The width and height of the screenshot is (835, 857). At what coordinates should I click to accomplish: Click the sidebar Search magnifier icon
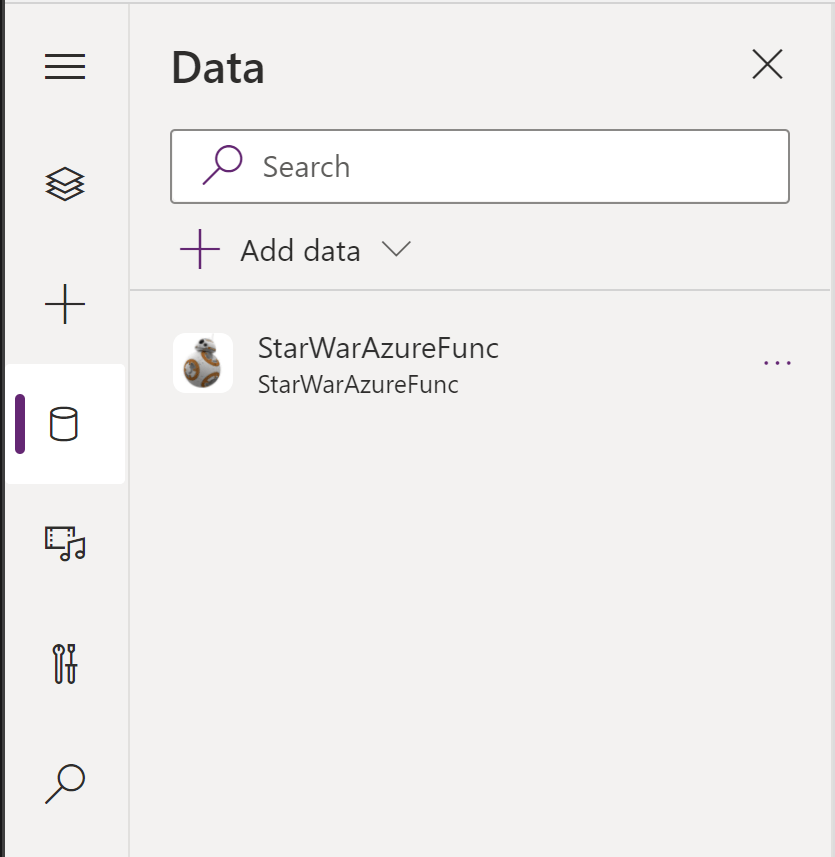pos(65,783)
